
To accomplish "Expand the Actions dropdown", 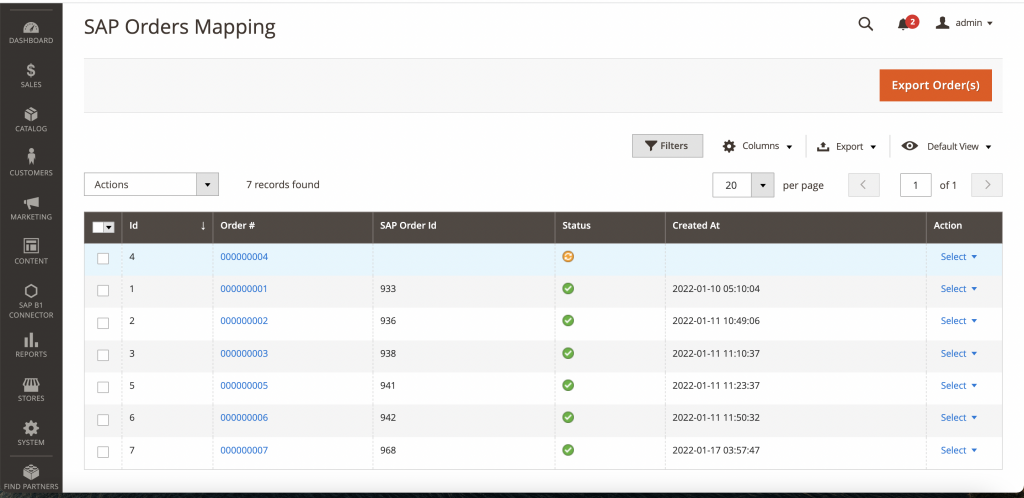I will pos(152,185).
